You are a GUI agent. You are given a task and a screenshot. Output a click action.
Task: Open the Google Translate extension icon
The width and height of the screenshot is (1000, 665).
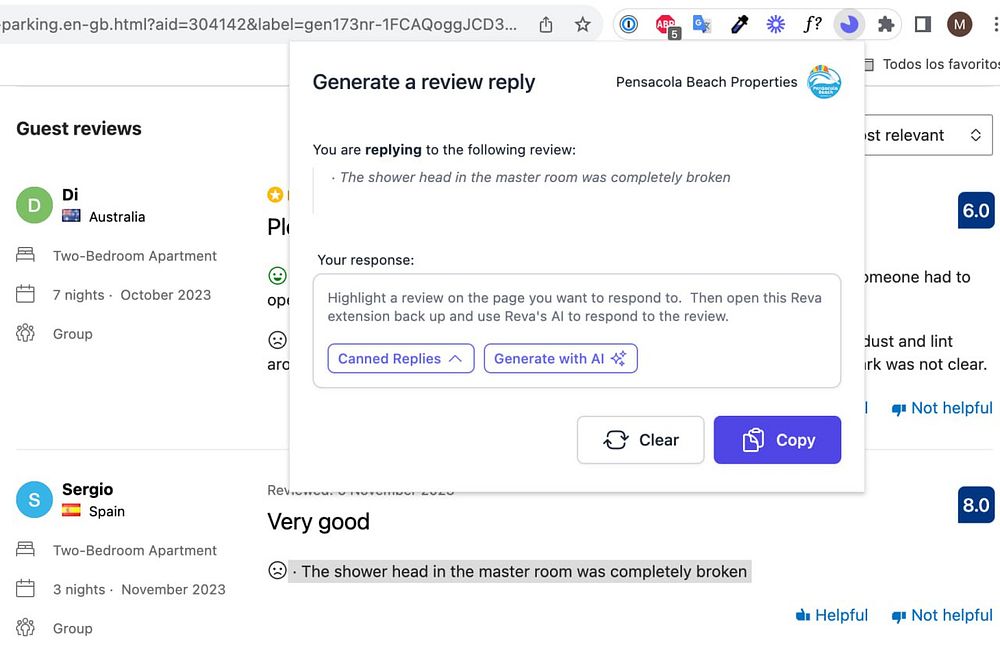pyautogui.click(x=702, y=25)
